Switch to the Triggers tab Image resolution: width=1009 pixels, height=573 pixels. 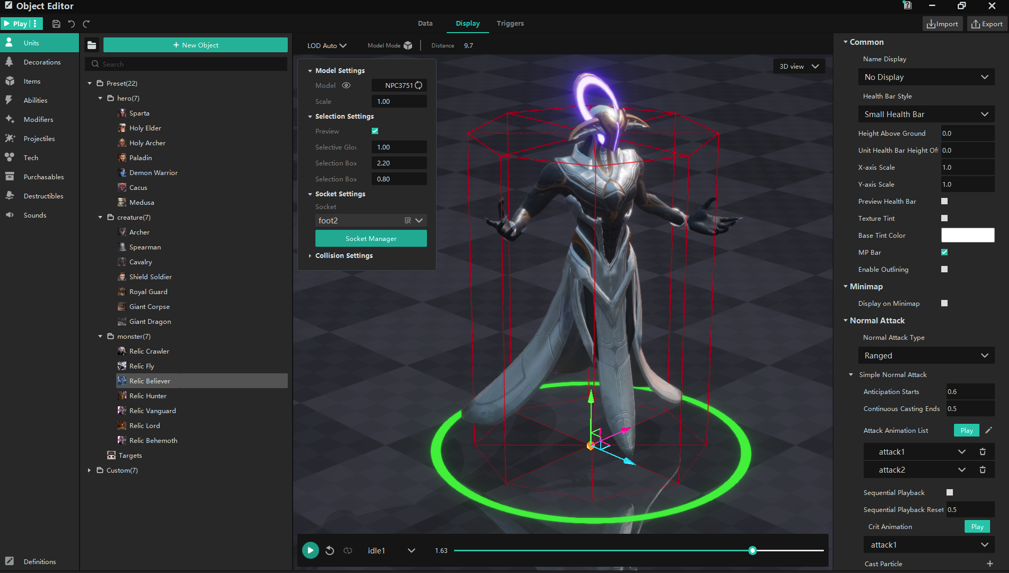tap(510, 24)
